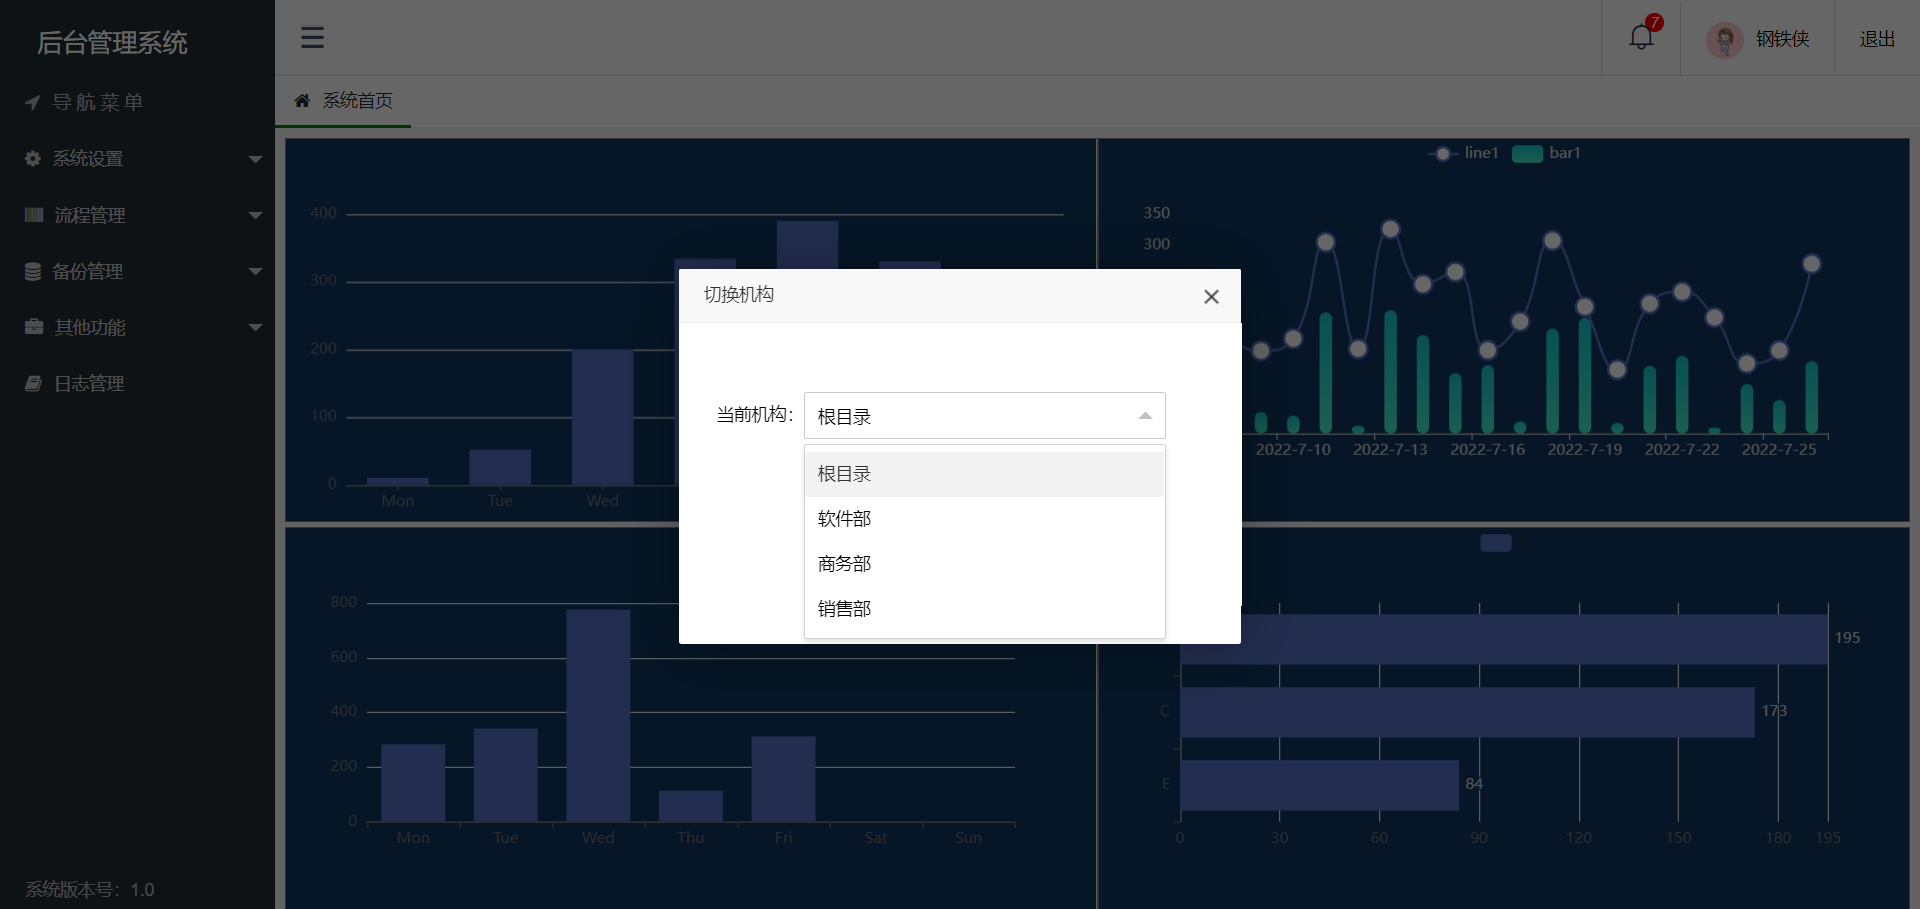Select 软件部 from the organization list
The height and width of the screenshot is (909, 1920).
[843, 518]
